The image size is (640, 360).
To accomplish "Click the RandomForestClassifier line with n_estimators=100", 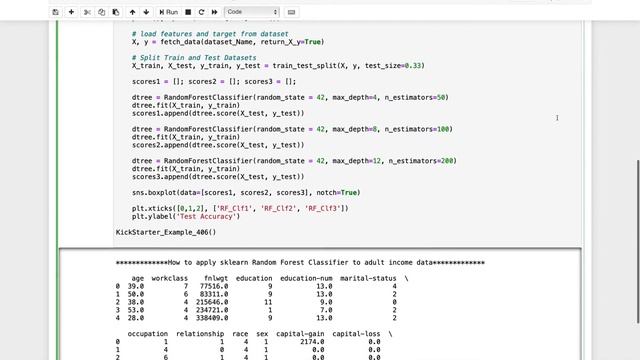I will (292, 129).
